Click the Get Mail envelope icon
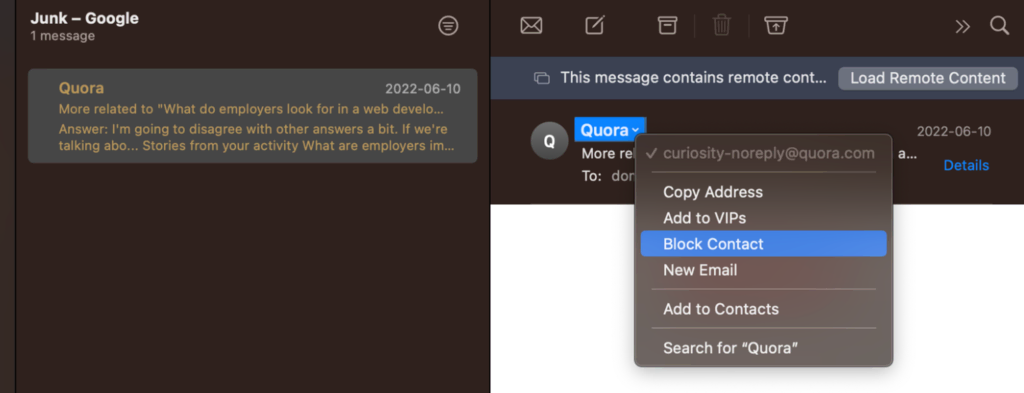This screenshot has height=393, width=1024. pyautogui.click(x=531, y=25)
